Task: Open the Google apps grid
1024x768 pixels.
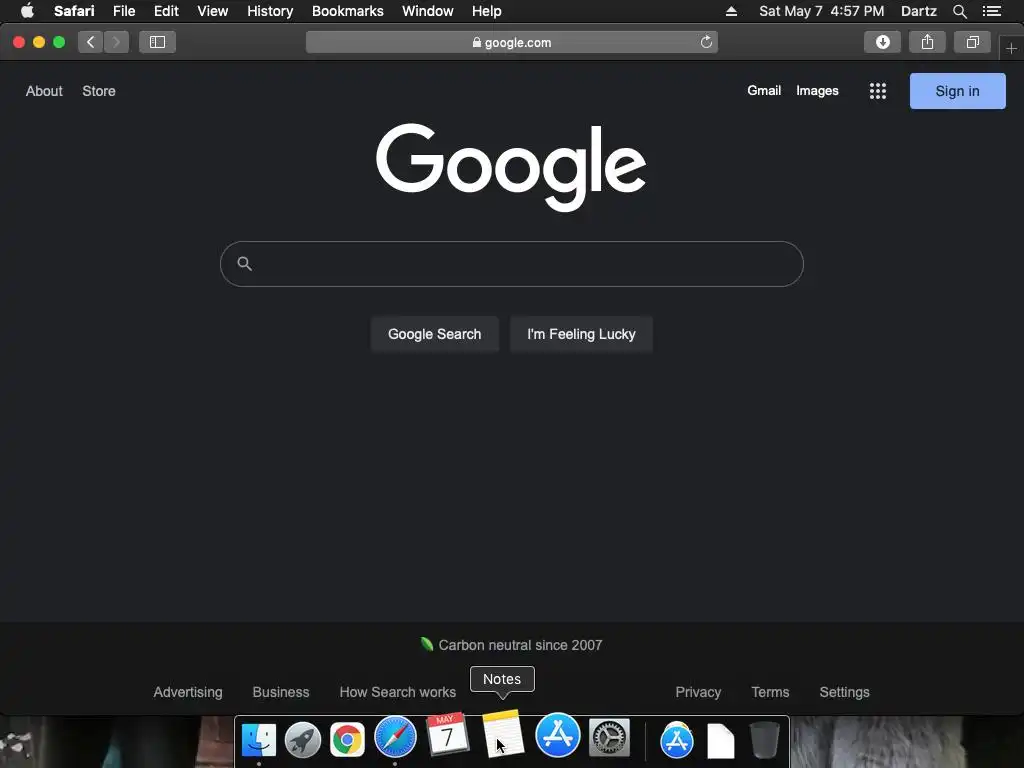Action: pyautogui.click(x=878, y=91)
